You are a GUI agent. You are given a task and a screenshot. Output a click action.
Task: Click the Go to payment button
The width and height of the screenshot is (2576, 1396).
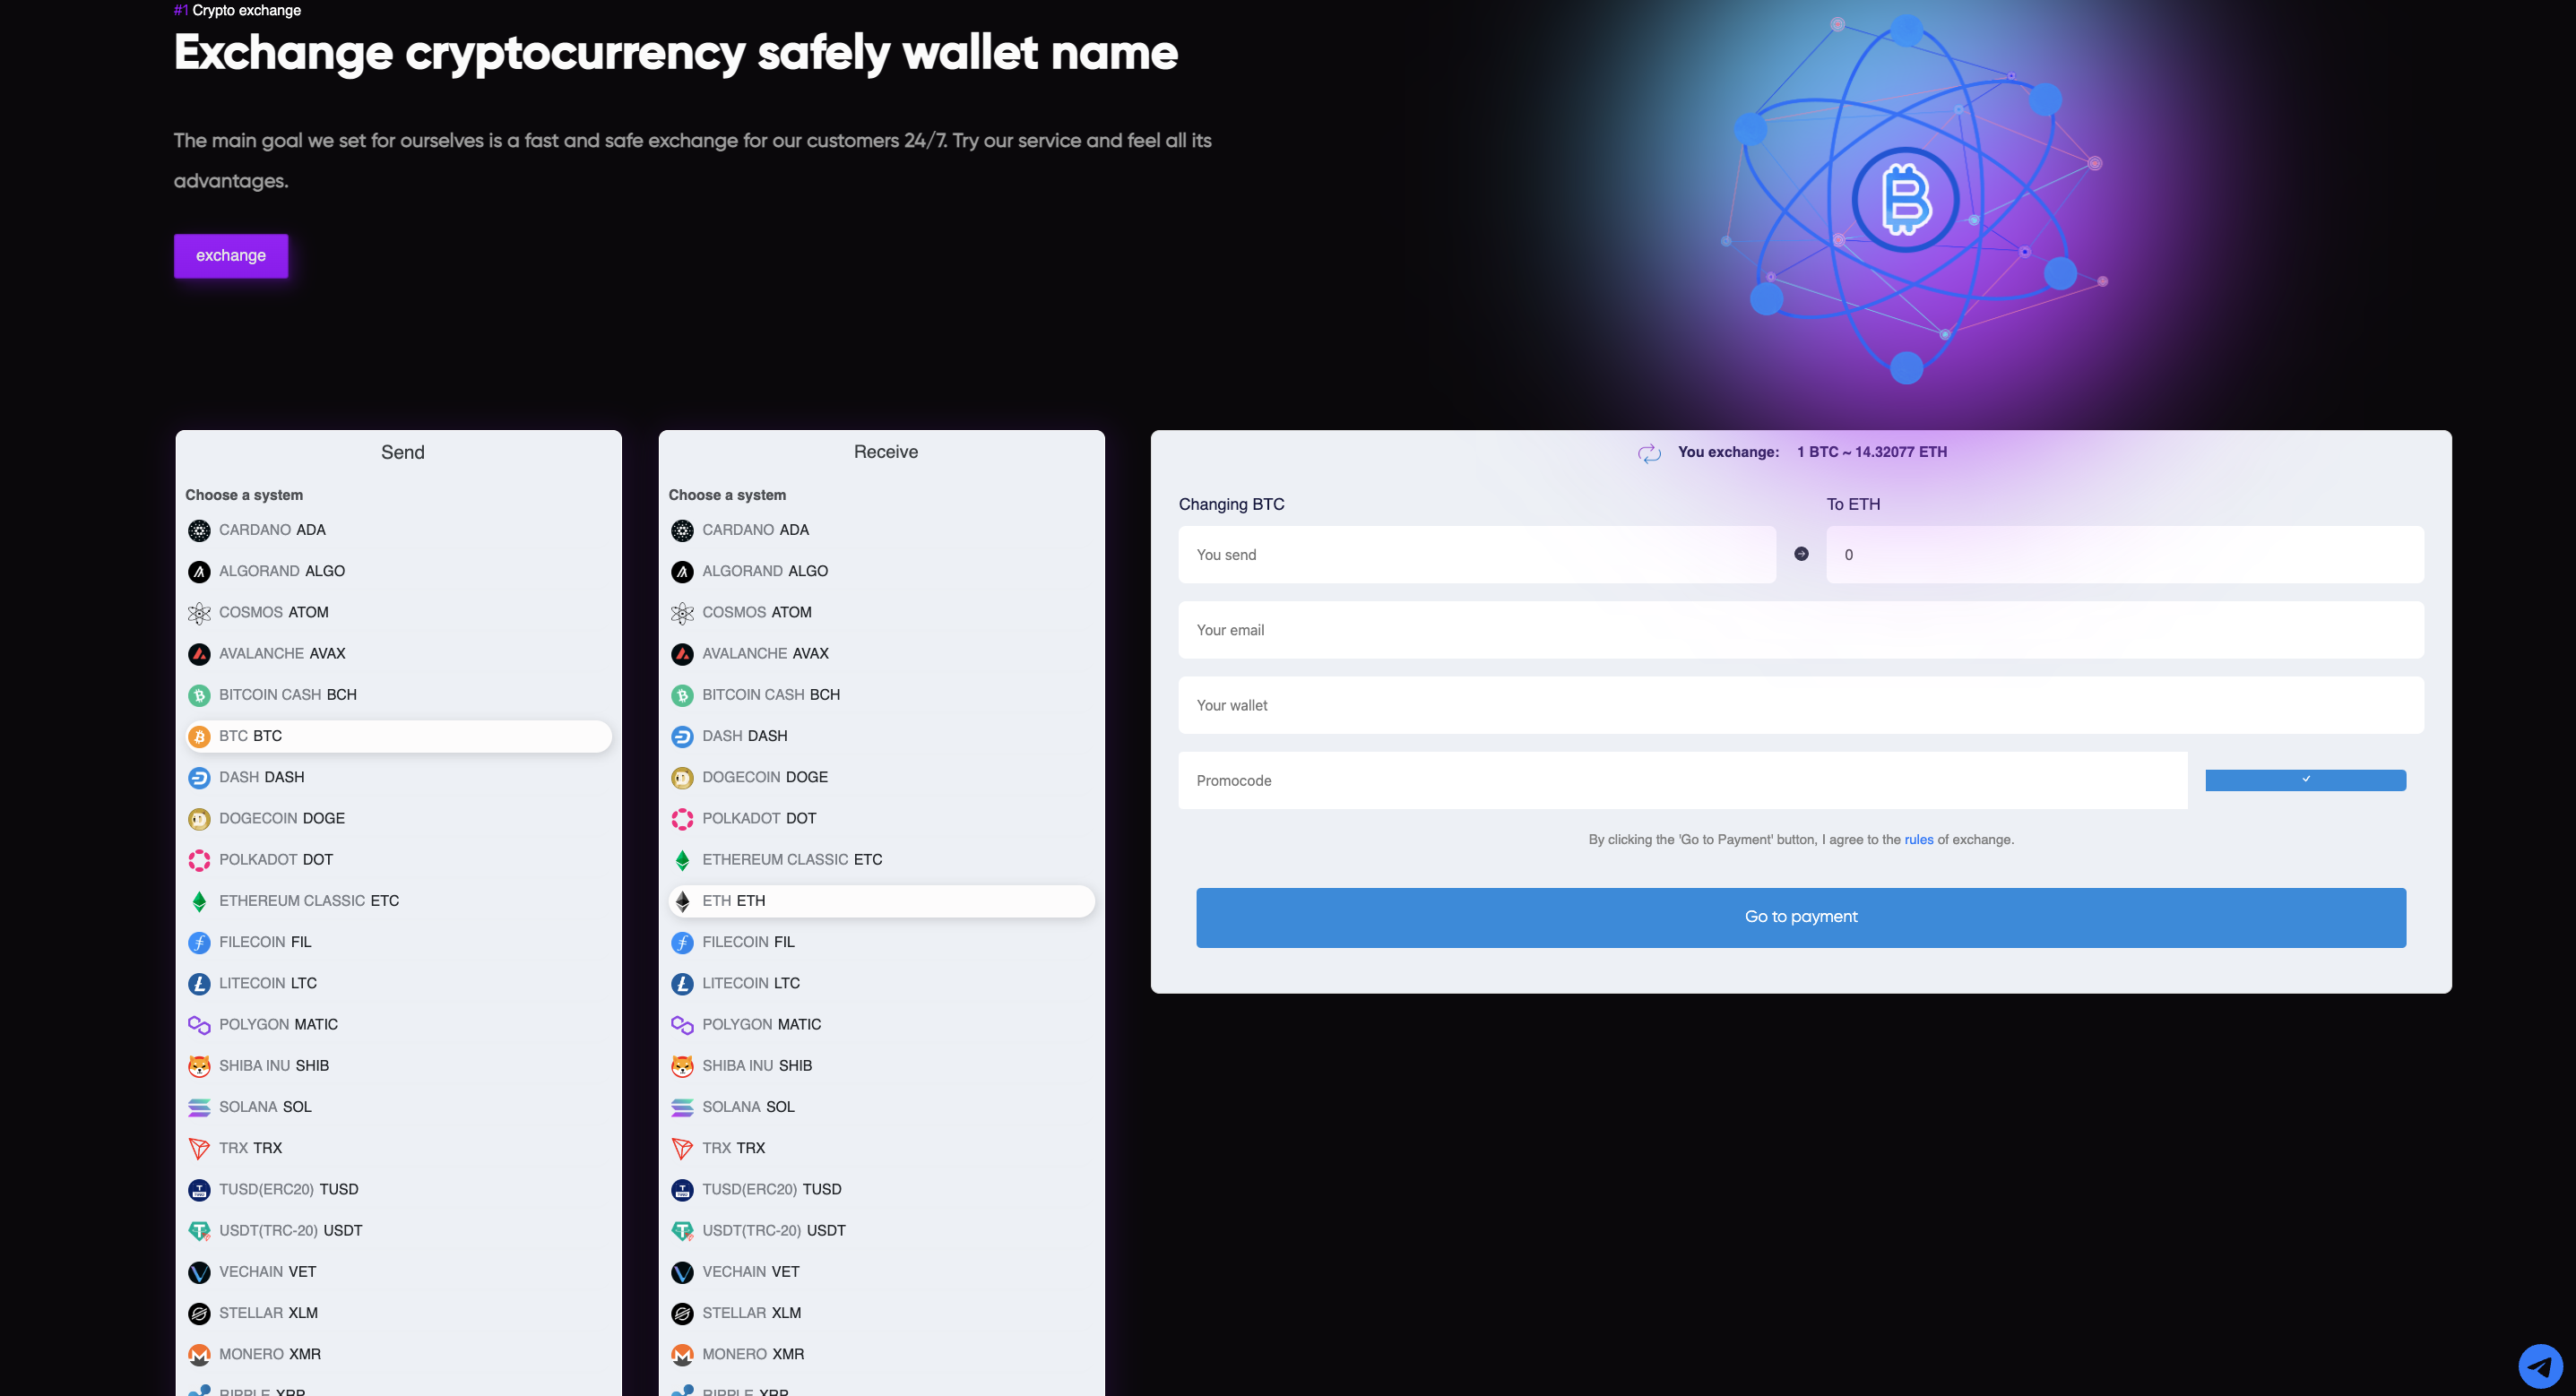click(x=1800, y=917)
